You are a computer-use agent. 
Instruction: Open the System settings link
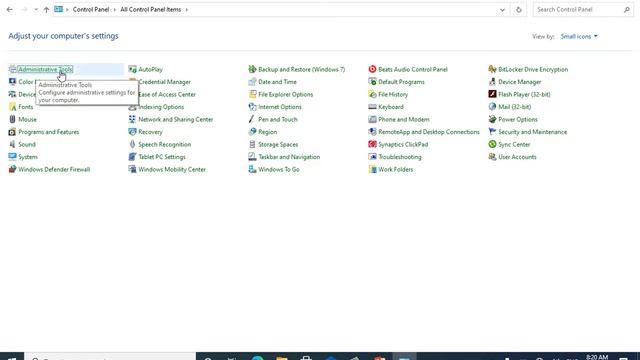click(x=28, y=157)
